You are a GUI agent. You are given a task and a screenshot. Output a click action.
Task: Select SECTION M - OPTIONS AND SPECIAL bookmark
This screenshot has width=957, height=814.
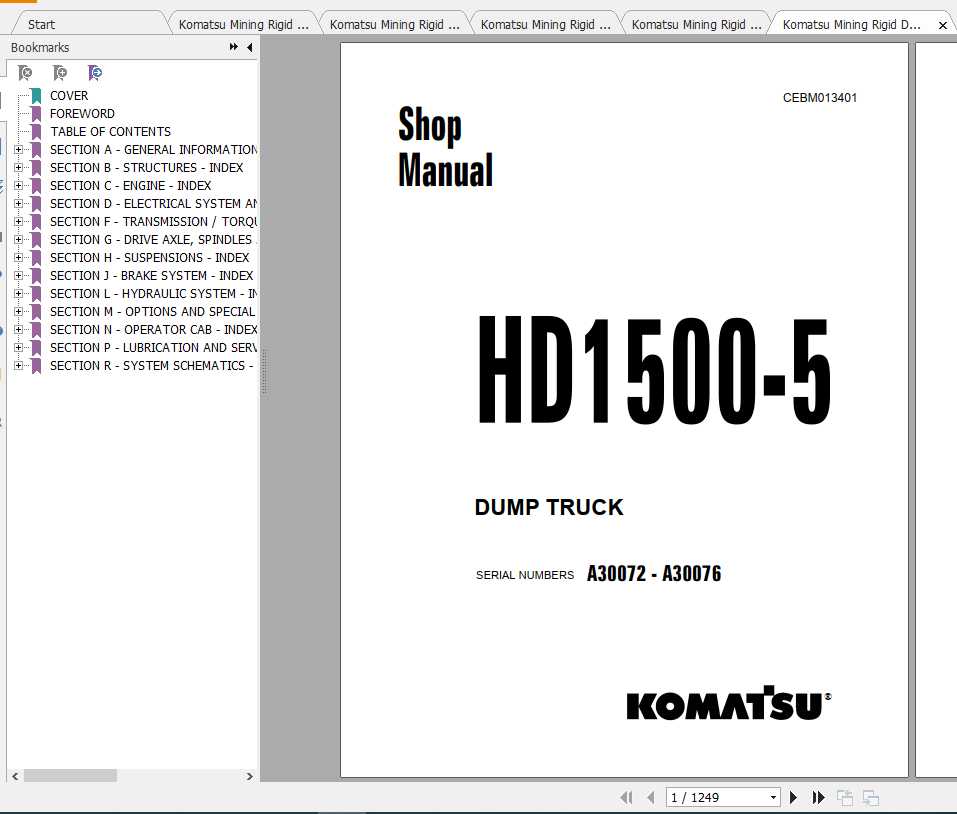(x=153, y=312)
